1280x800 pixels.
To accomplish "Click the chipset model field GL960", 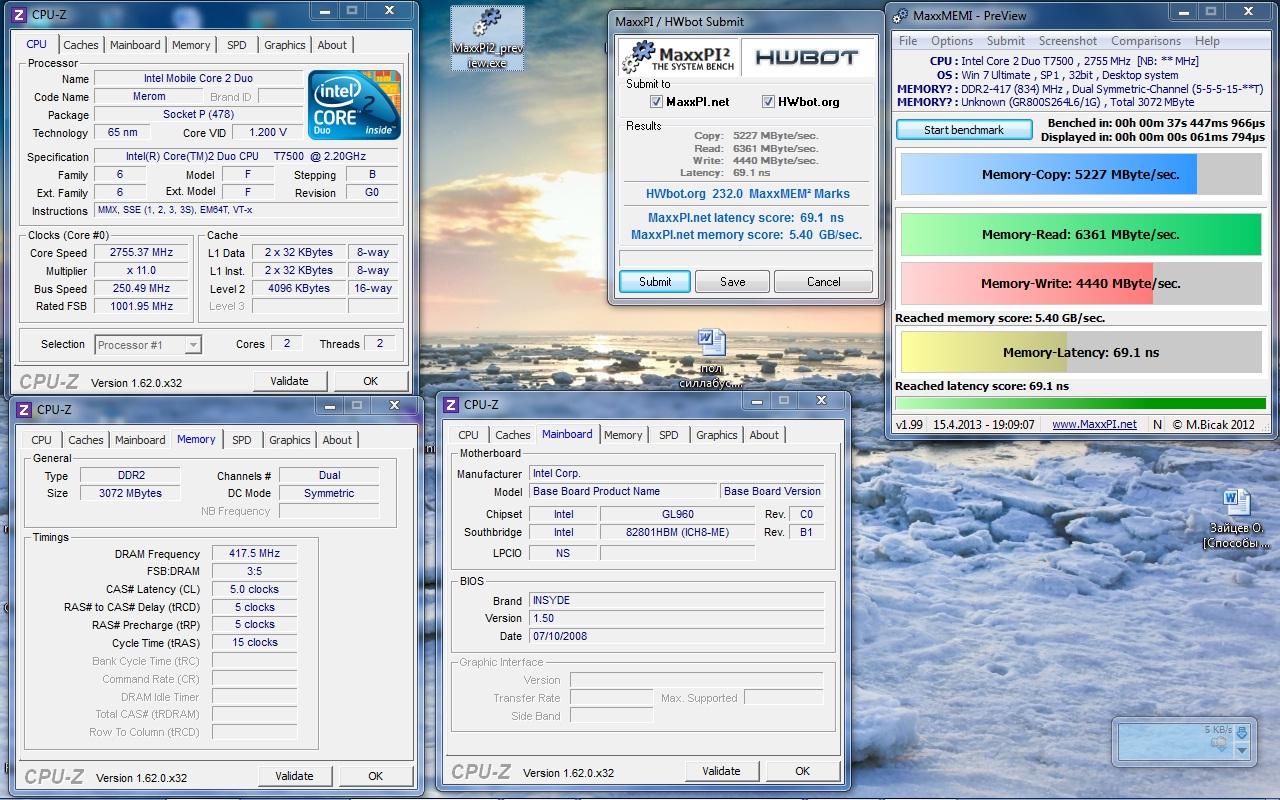I will click(x=677, y=514).
